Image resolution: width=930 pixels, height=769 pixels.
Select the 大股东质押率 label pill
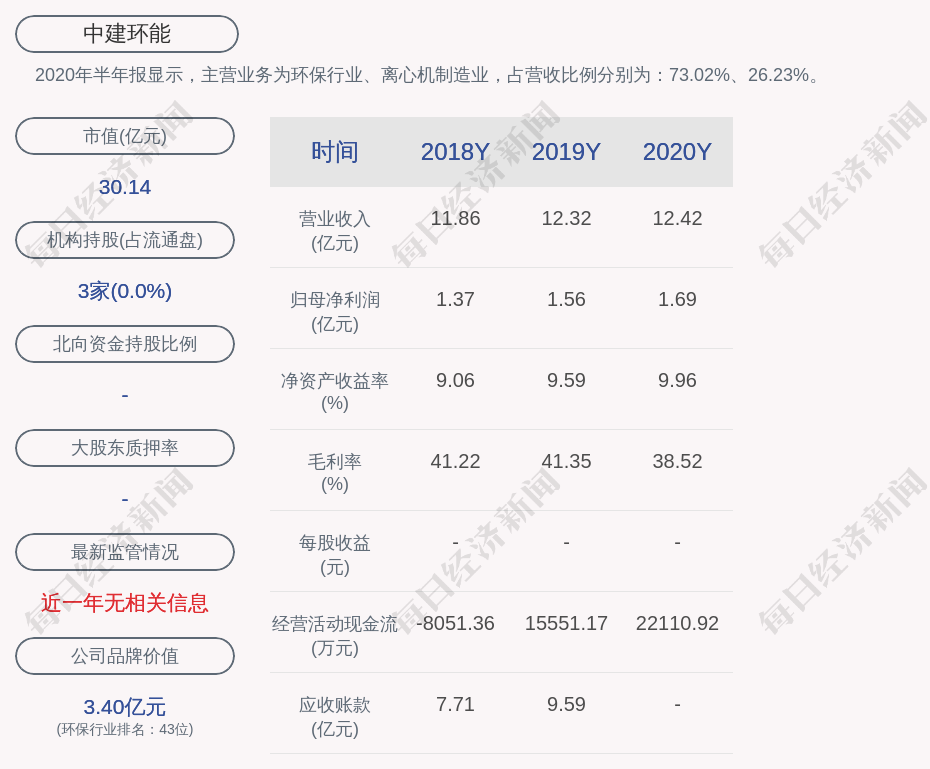click(125, 448)
